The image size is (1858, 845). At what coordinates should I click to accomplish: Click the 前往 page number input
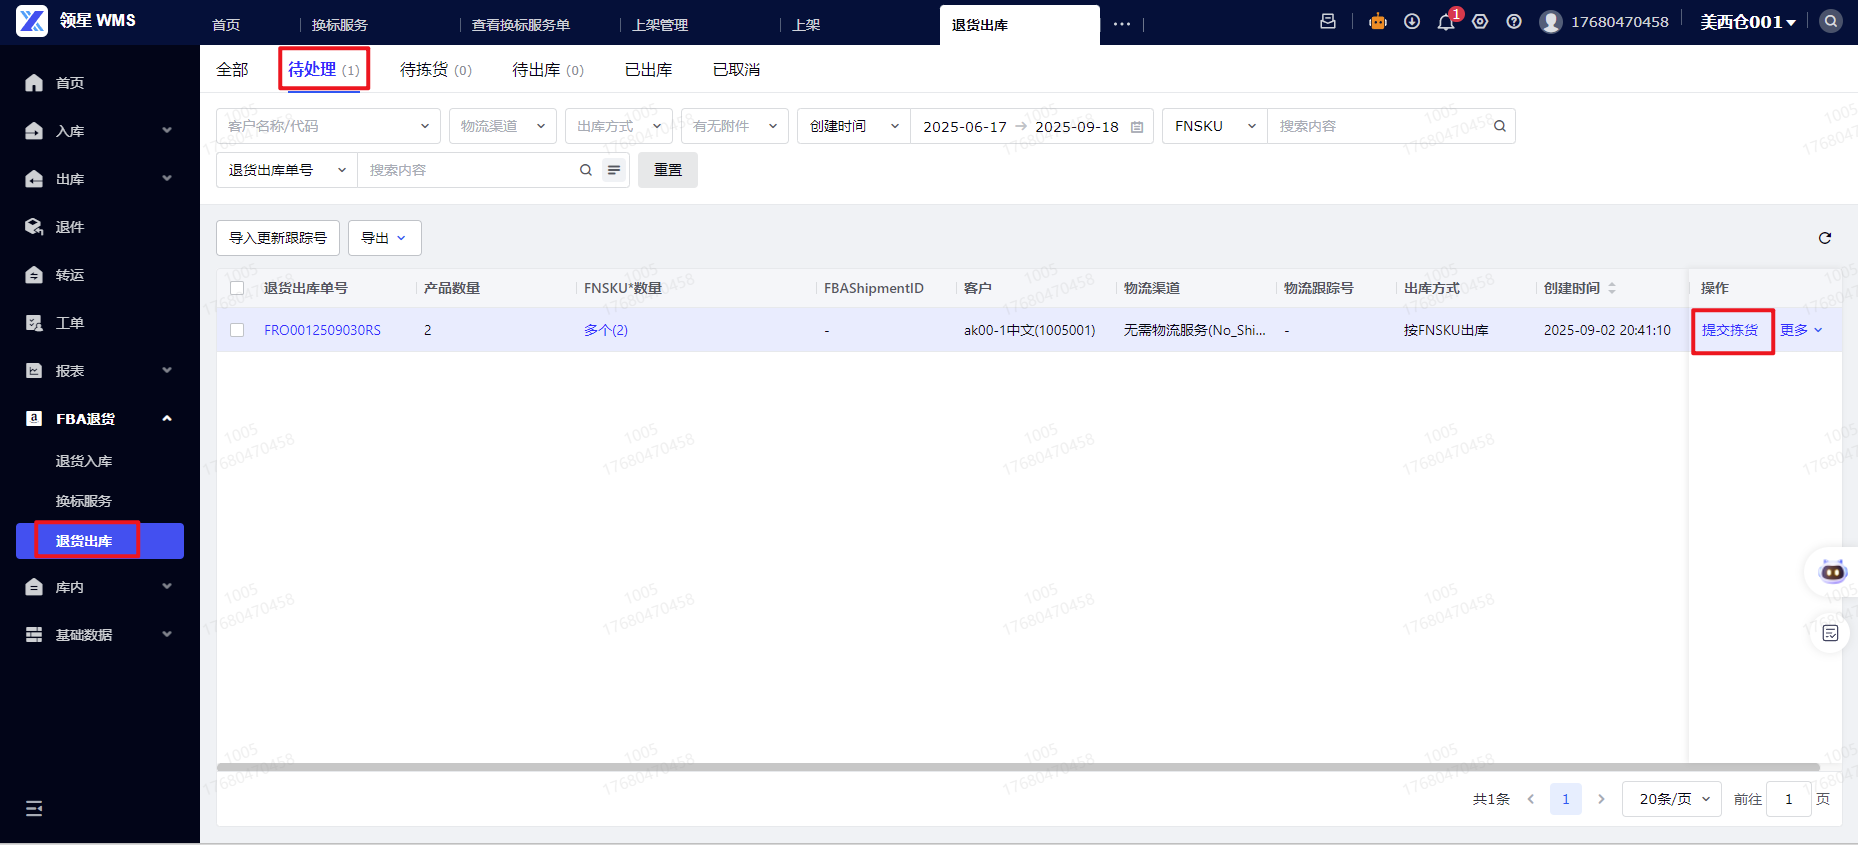point(1789,799)
